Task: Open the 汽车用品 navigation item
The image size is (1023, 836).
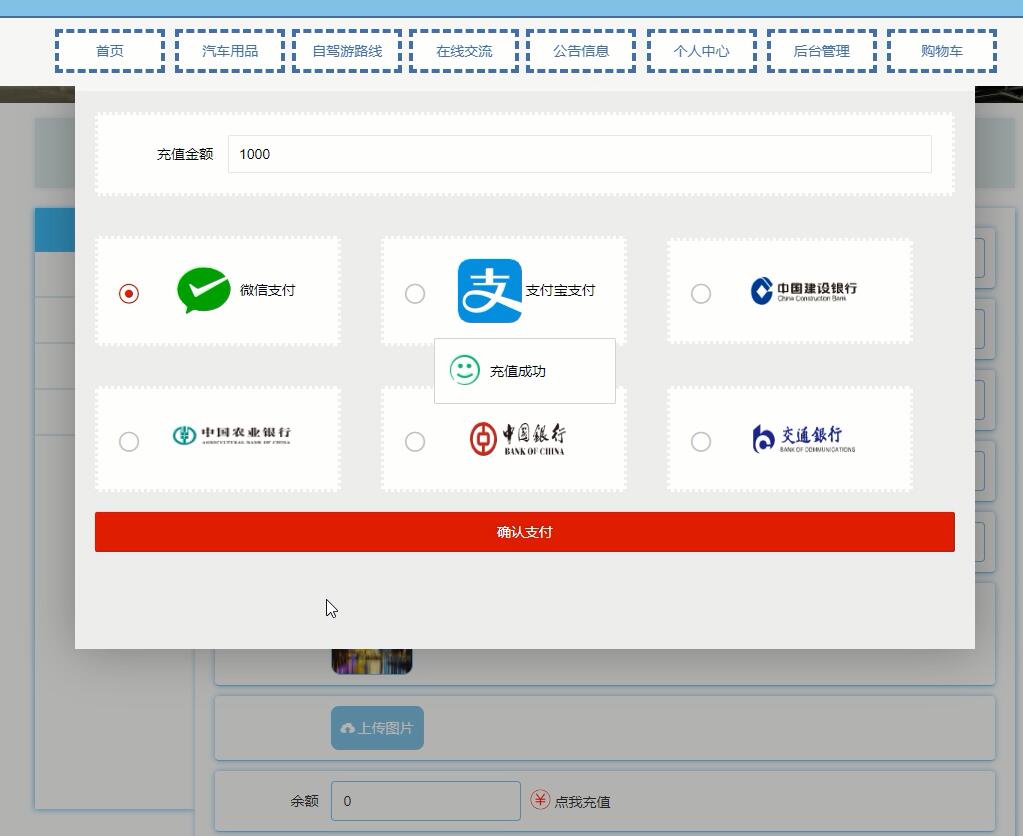Action: click(230, 51)
